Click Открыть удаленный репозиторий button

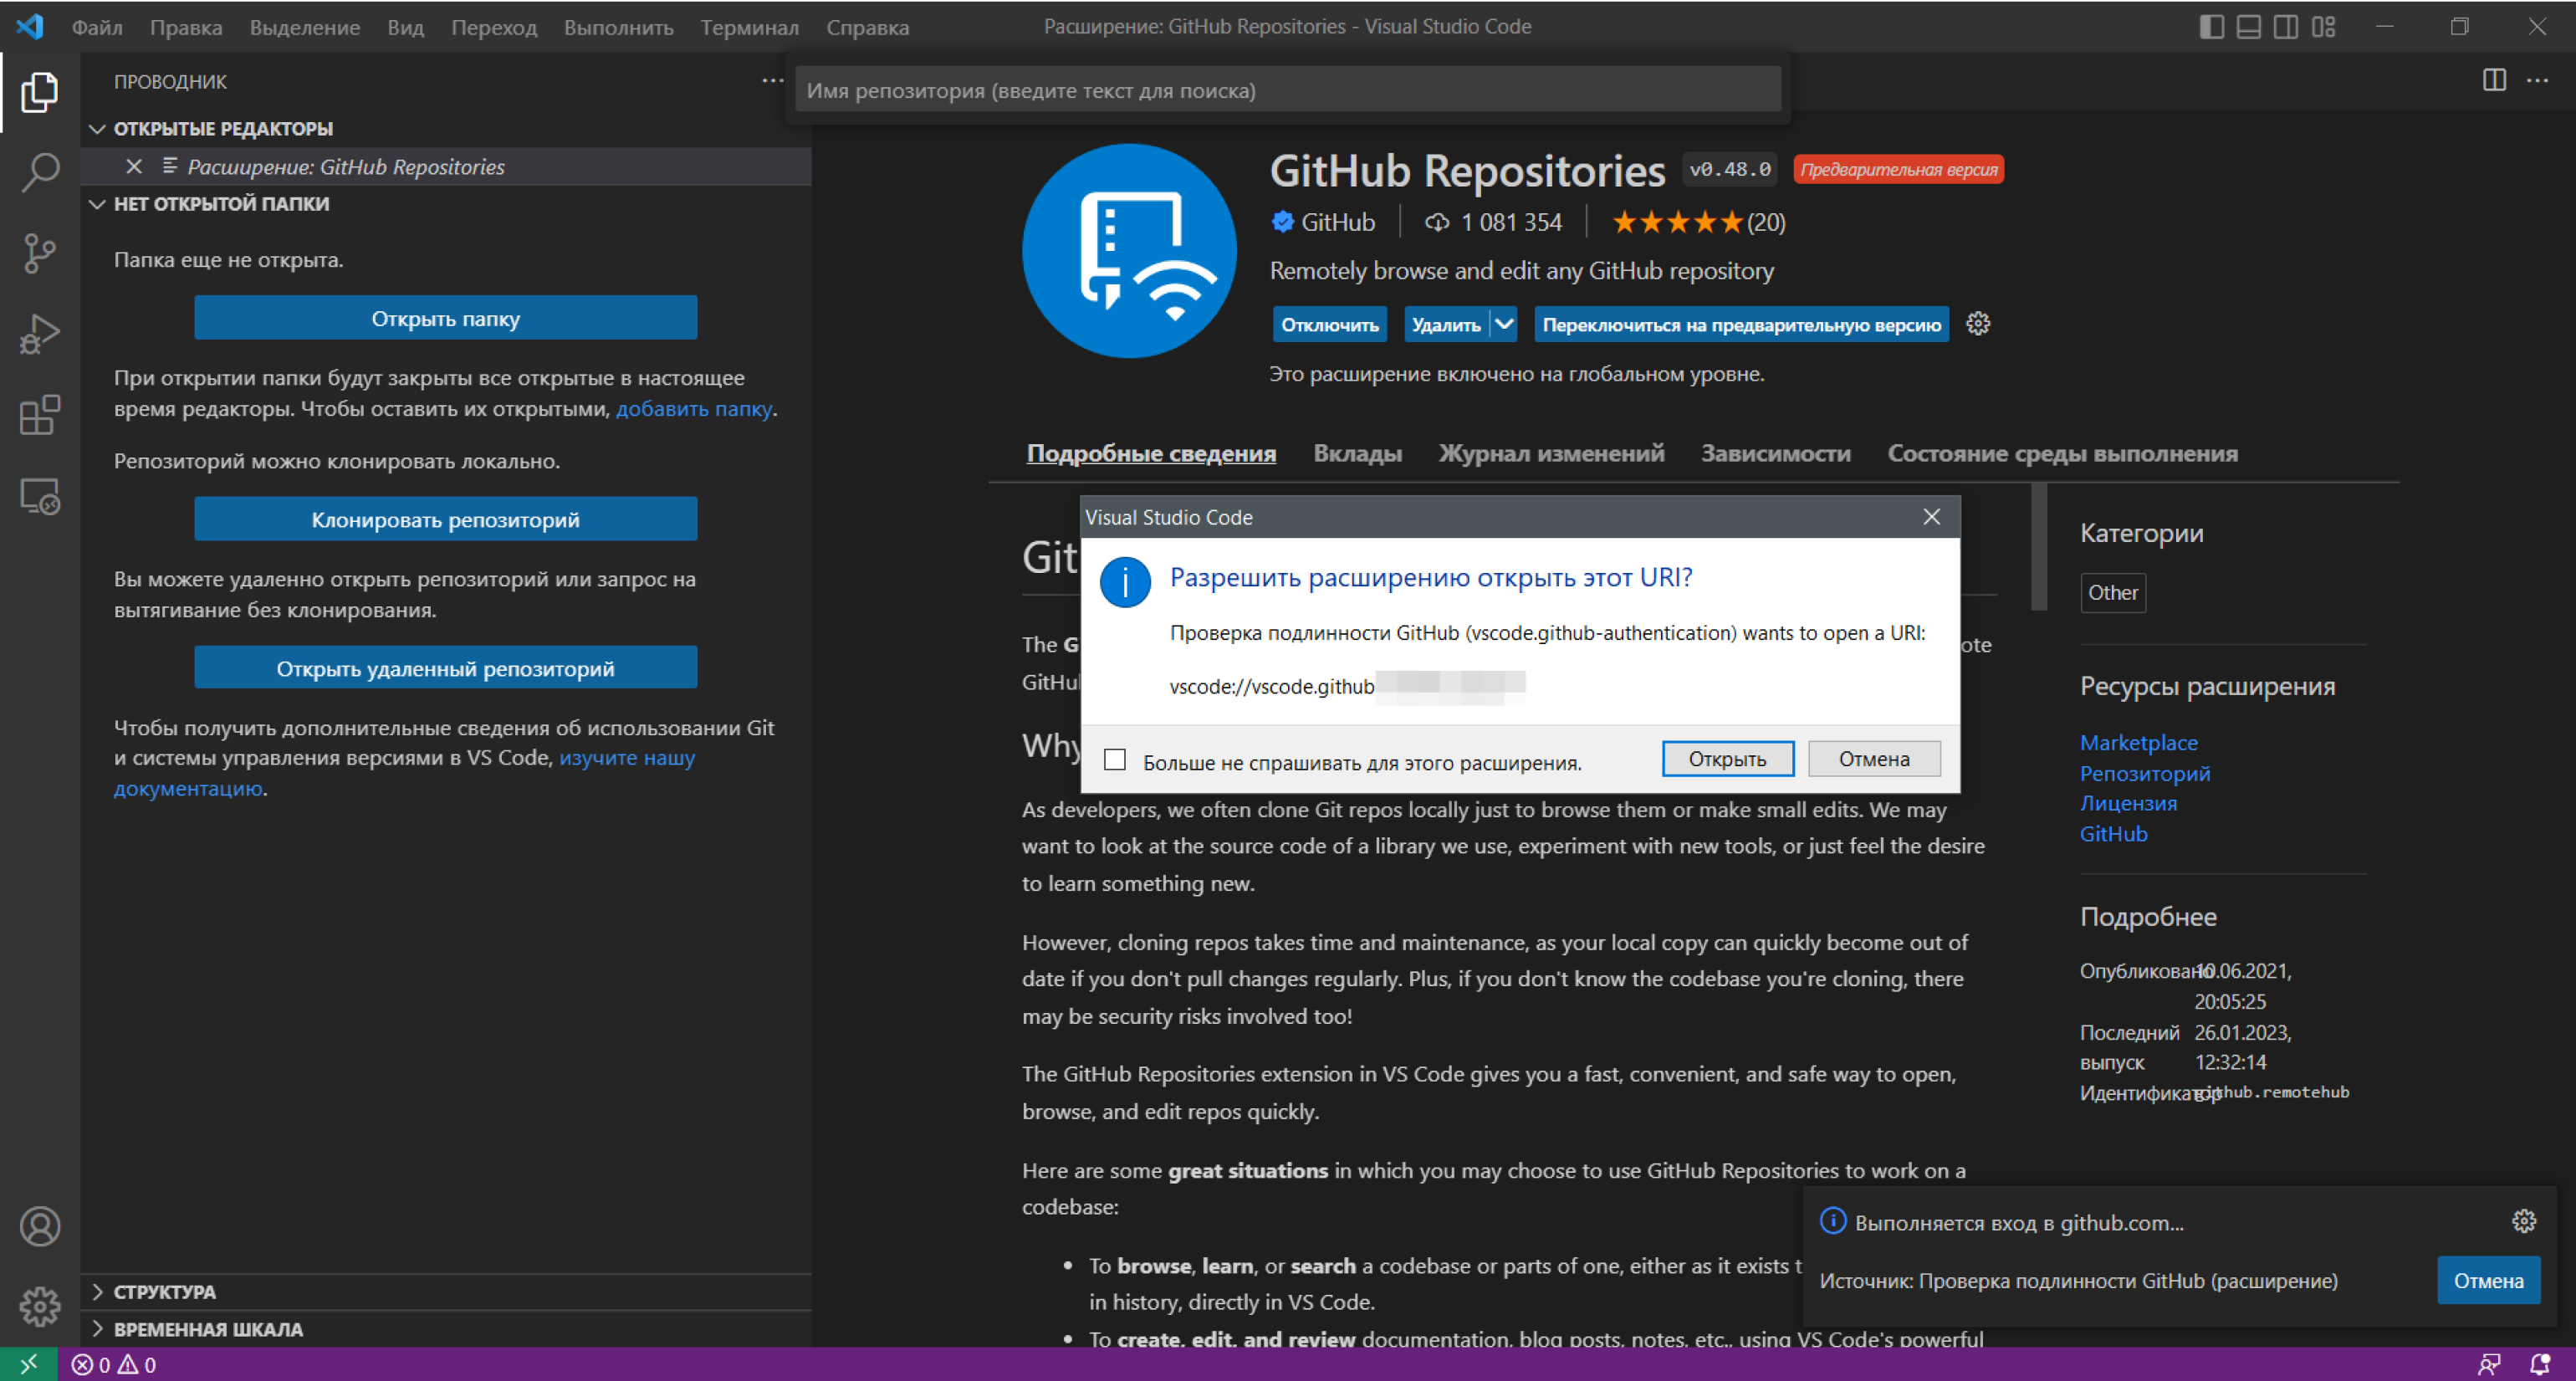446,668
